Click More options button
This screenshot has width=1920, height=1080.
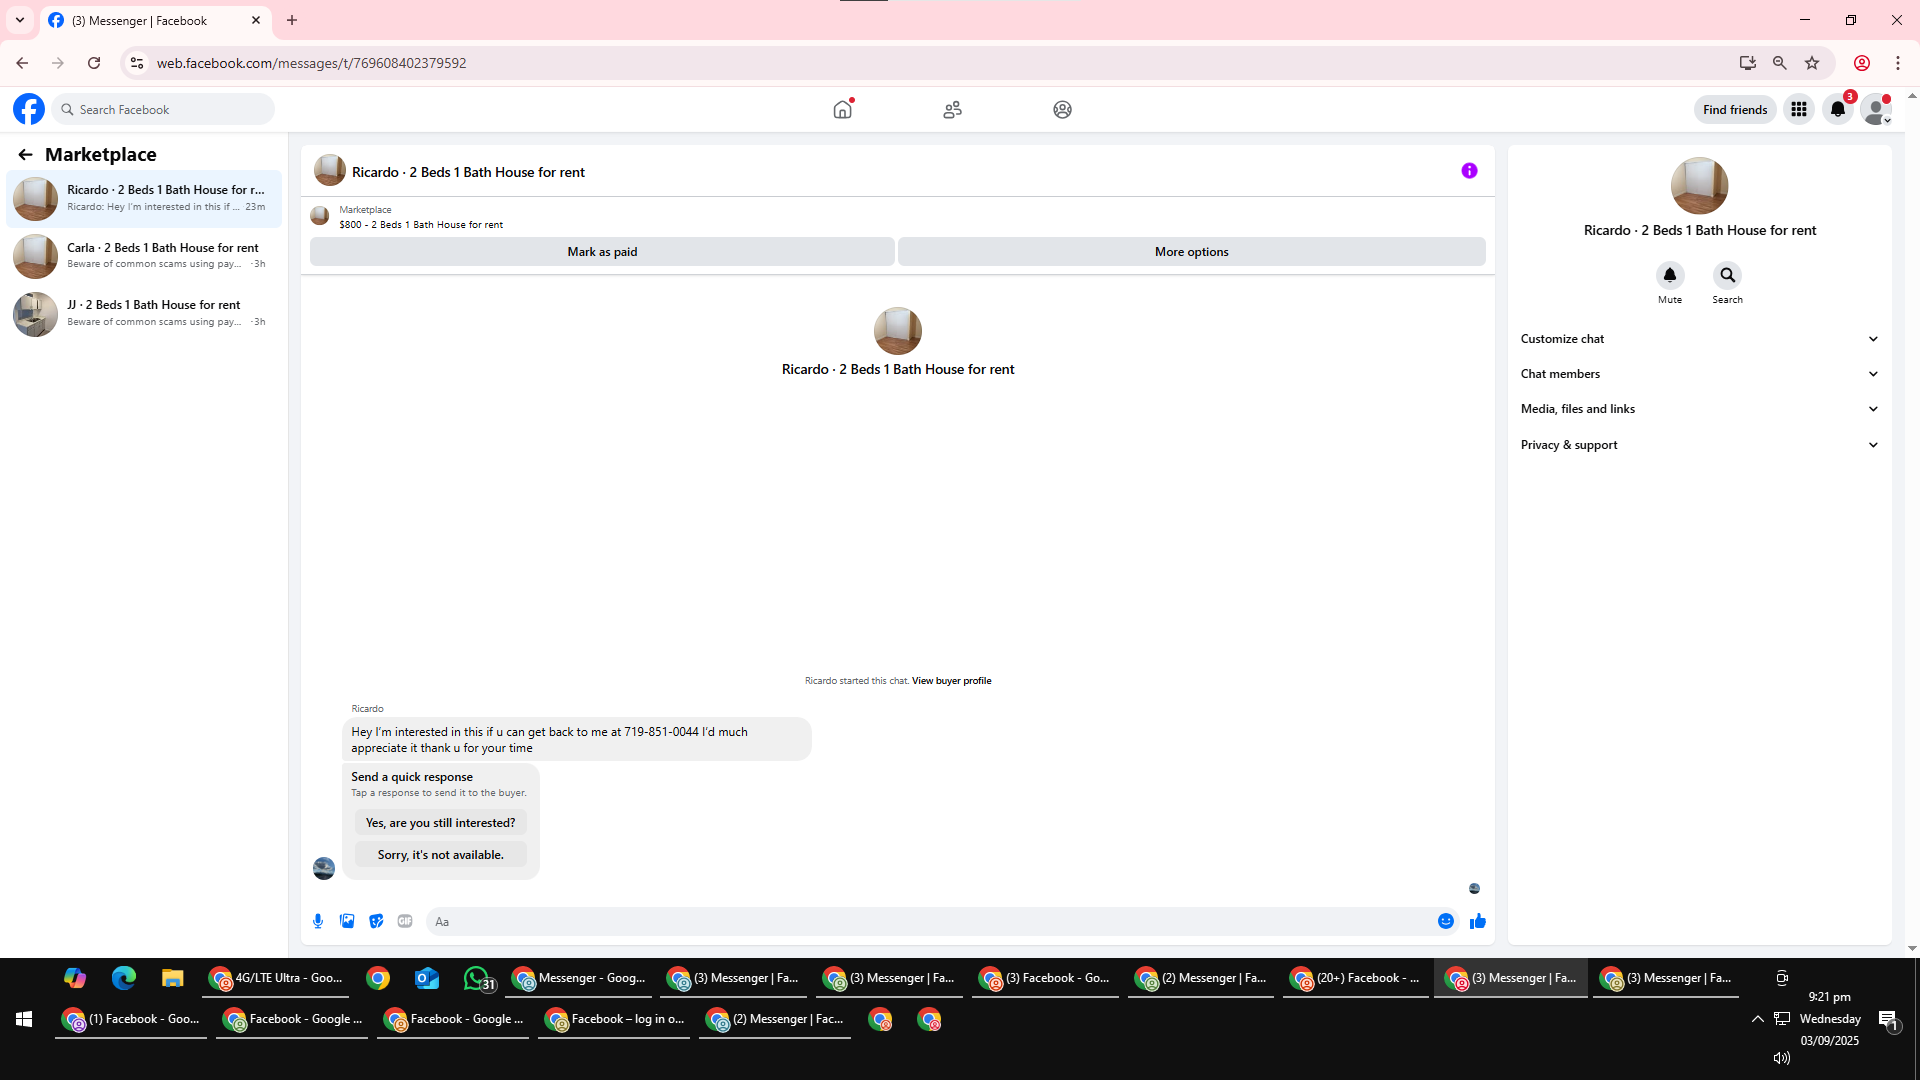point(1191,252)
